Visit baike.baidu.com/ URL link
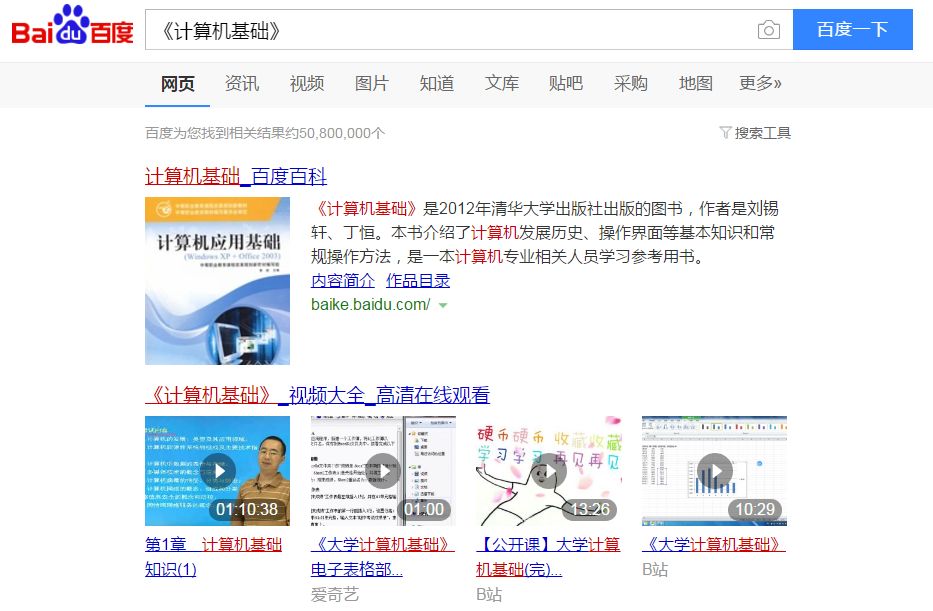 pos(370,305)
